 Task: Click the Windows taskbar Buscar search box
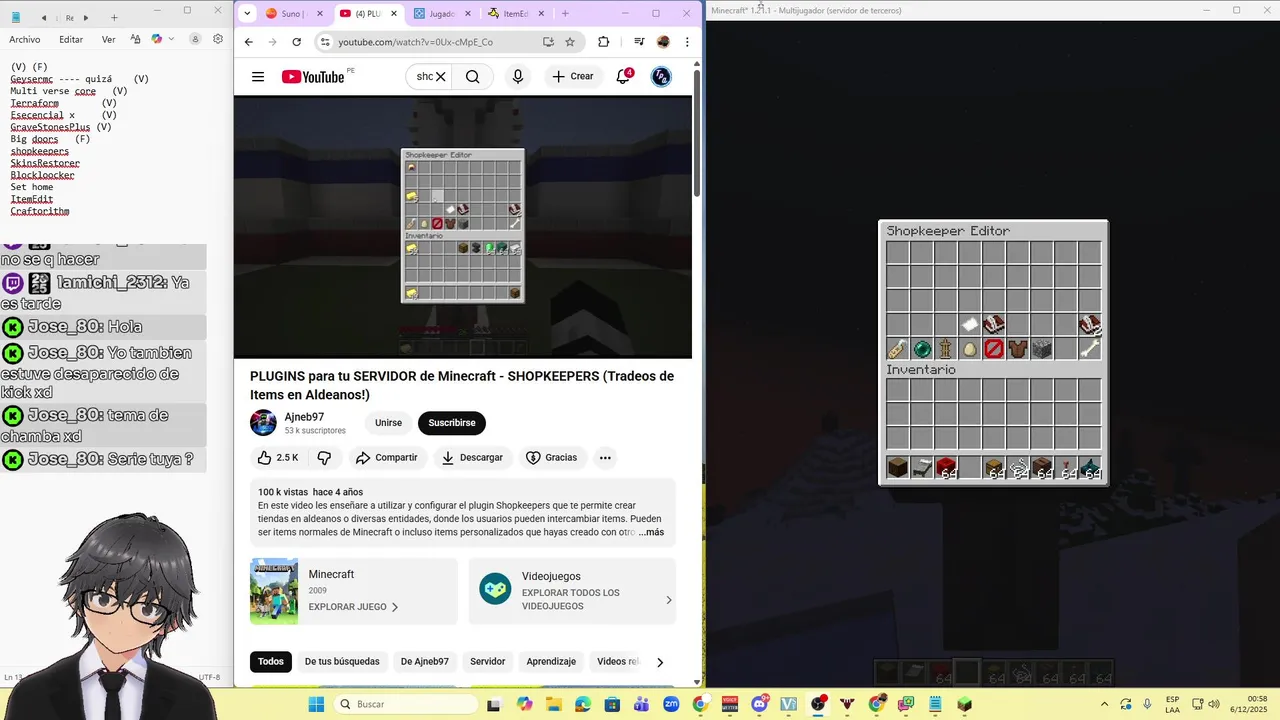pos(408,704)
